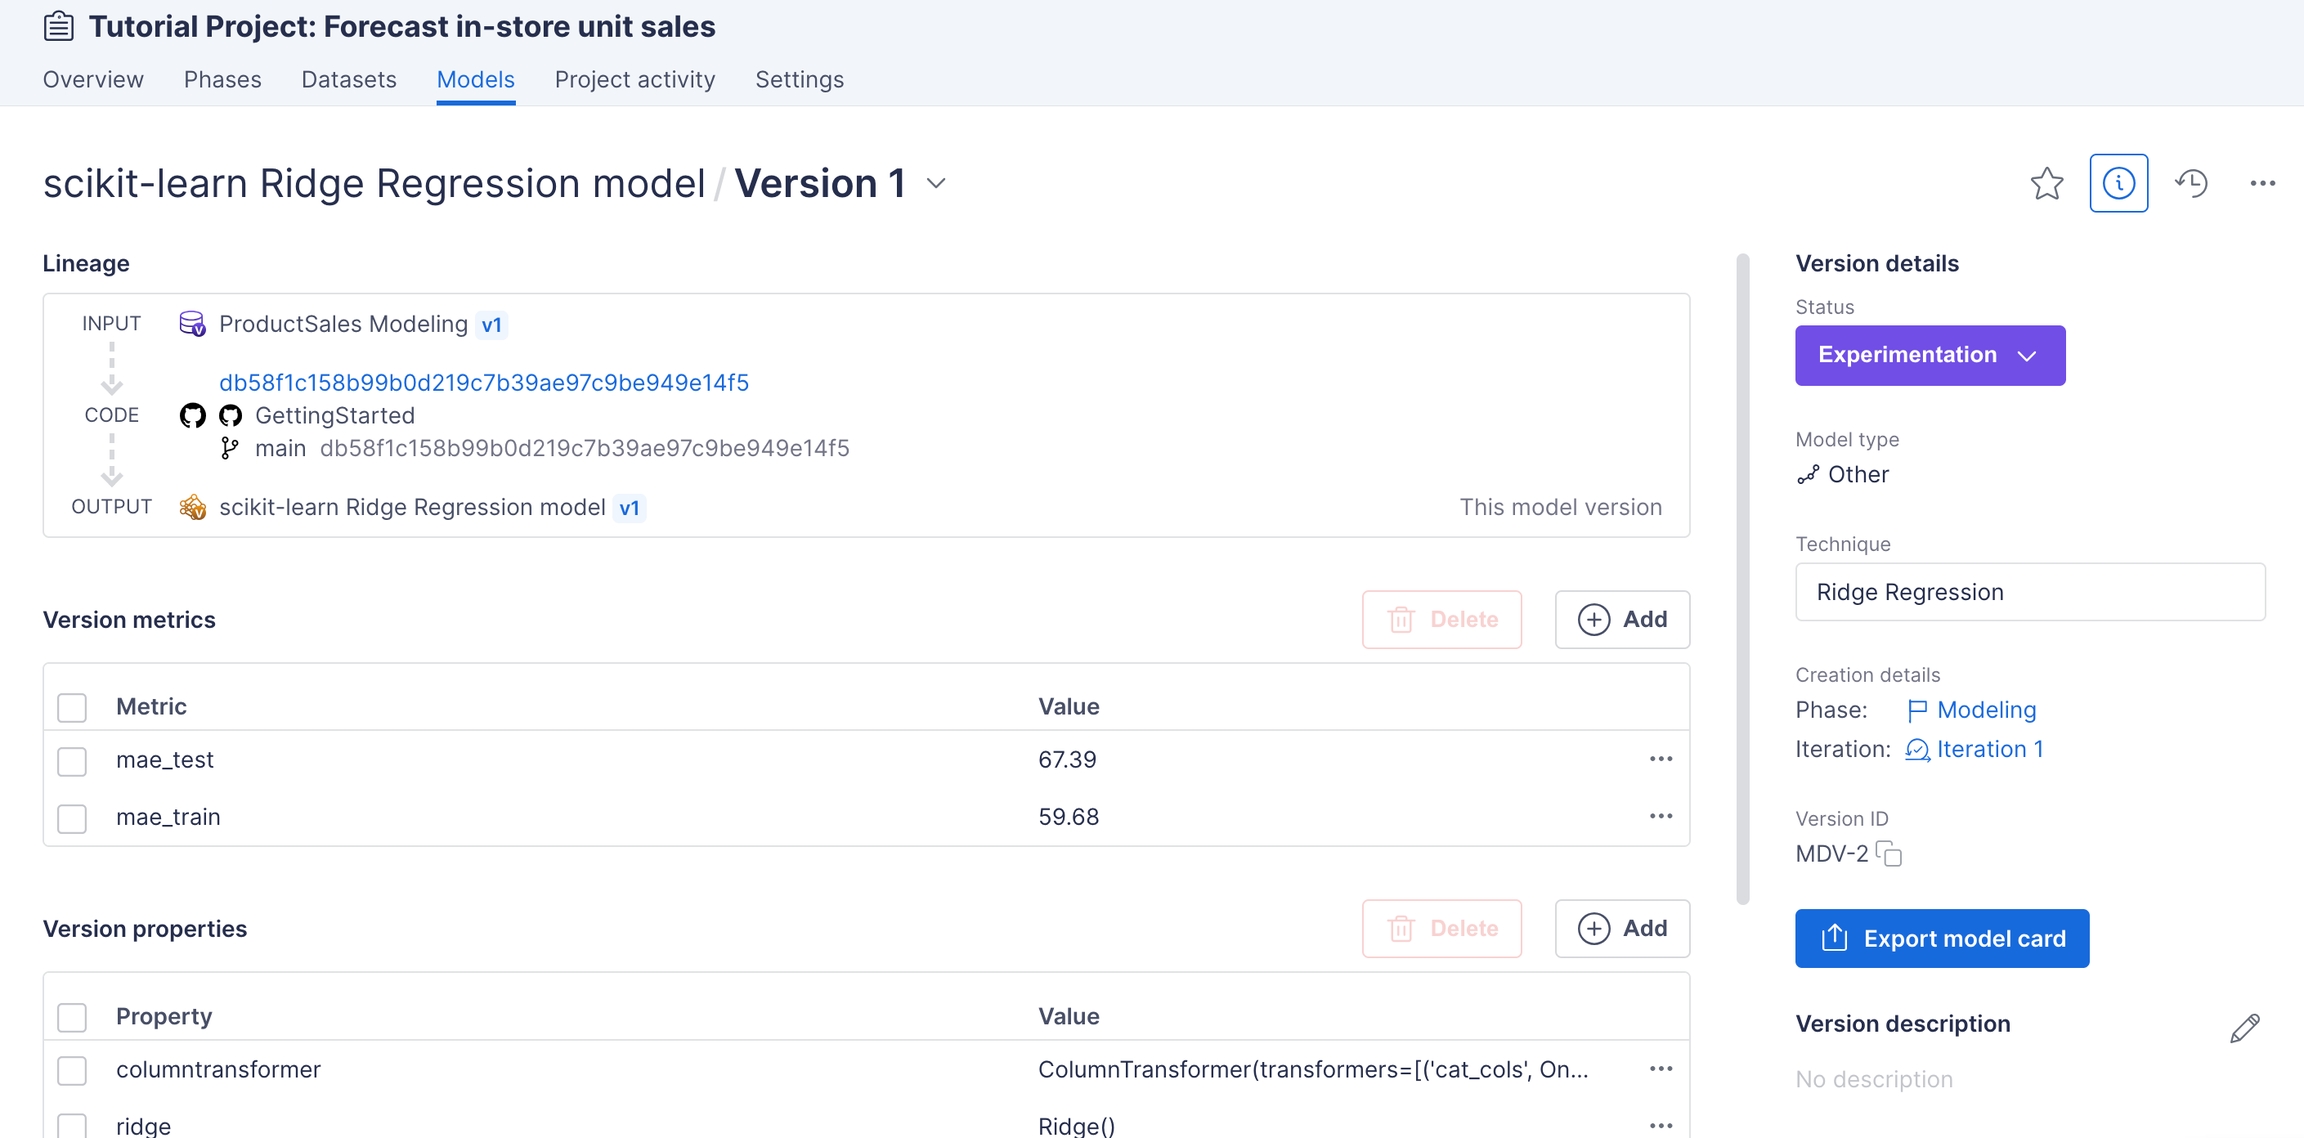Open version history clock icon
The width and height of the screenshot is (2304, 1138).
(x=2191, y=183)
